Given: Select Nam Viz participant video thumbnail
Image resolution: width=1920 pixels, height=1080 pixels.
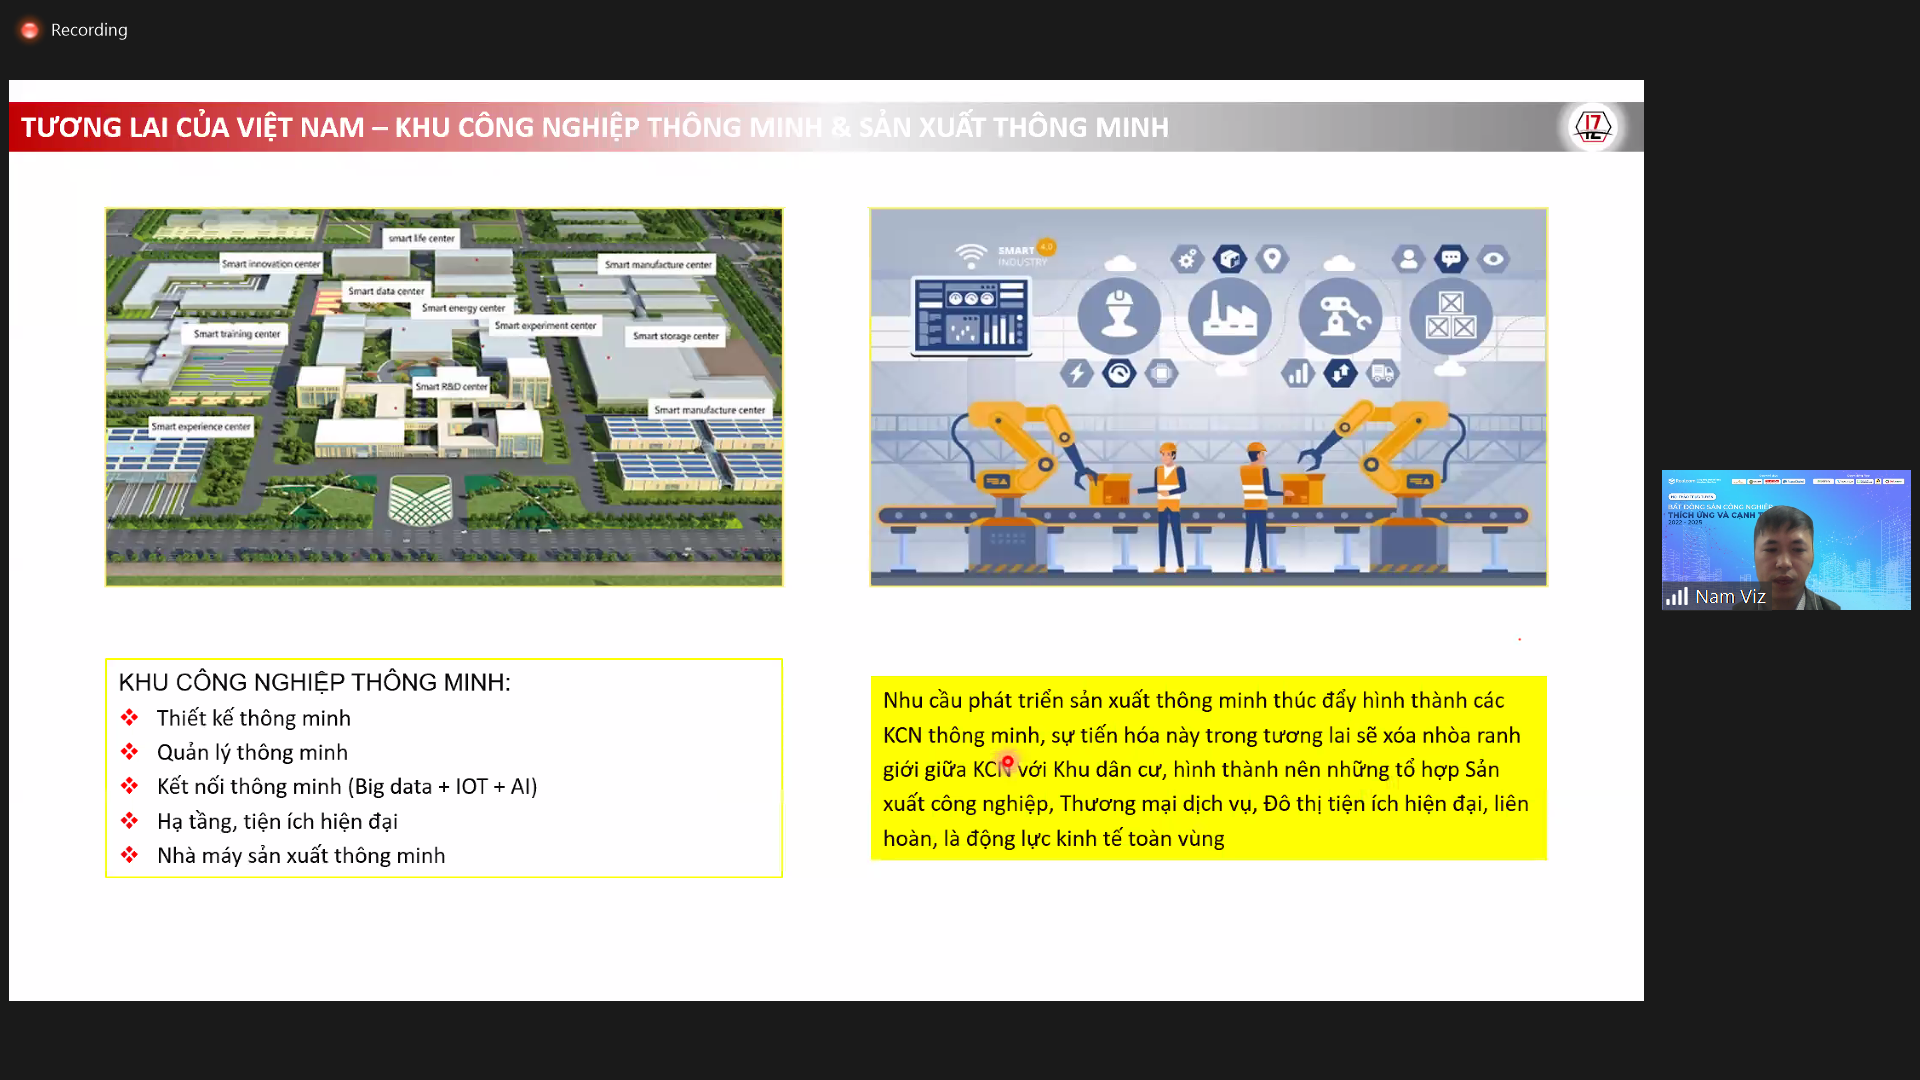Looking at the screenshot, I should coord(1785,540).
